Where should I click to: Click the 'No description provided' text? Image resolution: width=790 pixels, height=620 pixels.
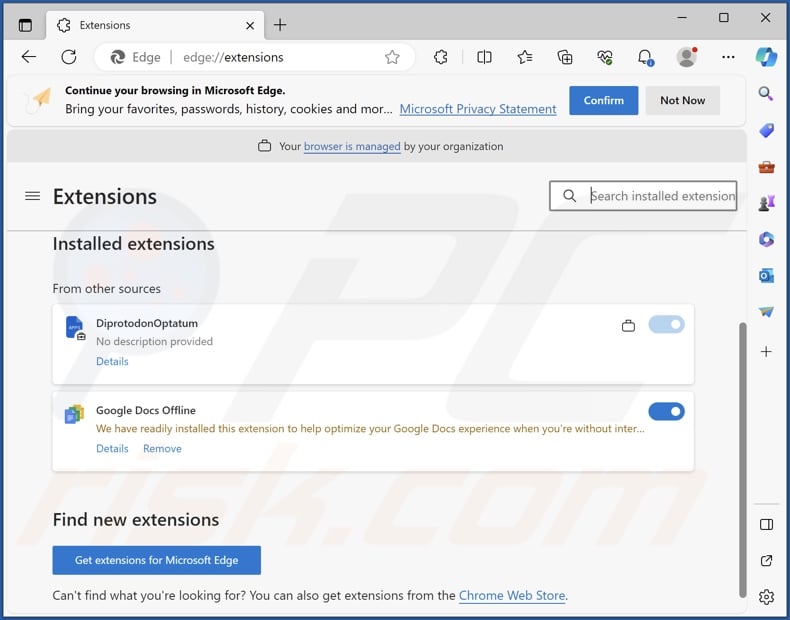click(154, 341)
